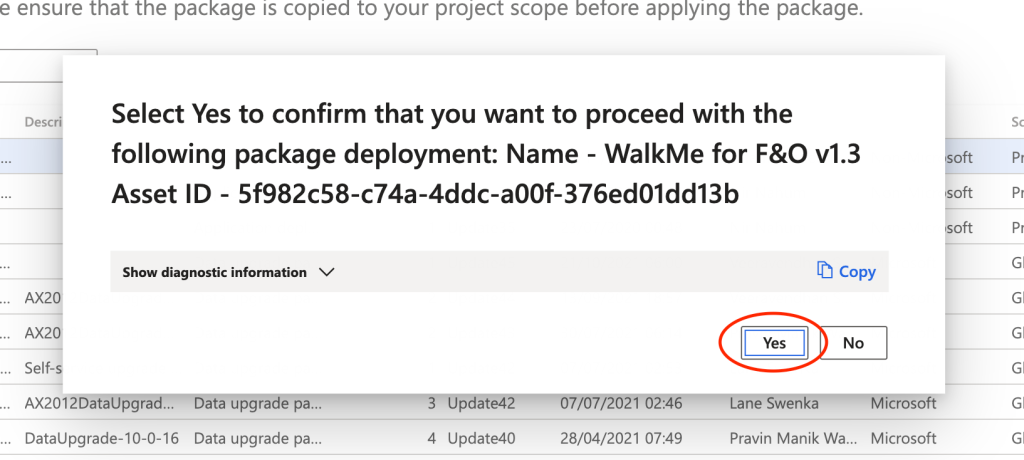This screenshot has width=1024, height=460.
Task: Click the 28/04/2021 07:49 date cell
Action: tap(620, 439)
